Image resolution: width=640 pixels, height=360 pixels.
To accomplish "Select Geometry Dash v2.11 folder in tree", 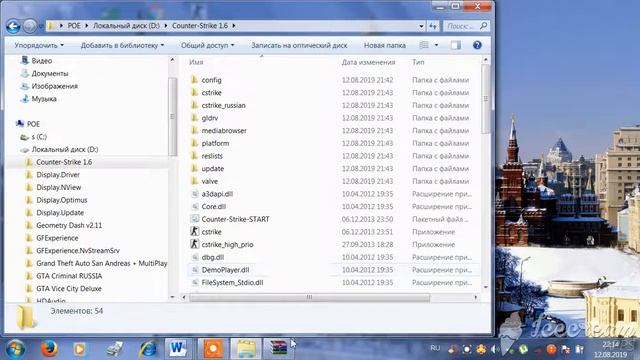I will click(69, 225).
